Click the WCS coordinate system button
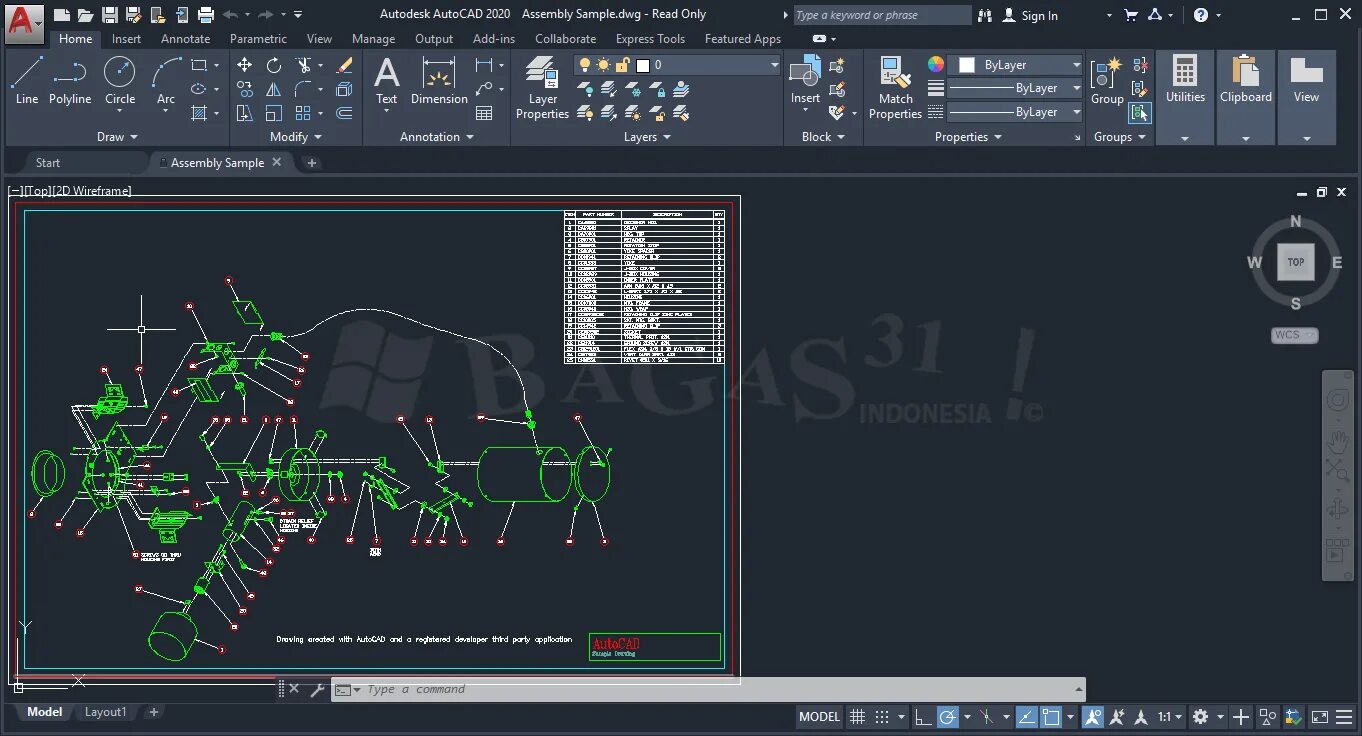Screen dimensions: 1362x736 pyautogui.click(x=1295, y=335)
